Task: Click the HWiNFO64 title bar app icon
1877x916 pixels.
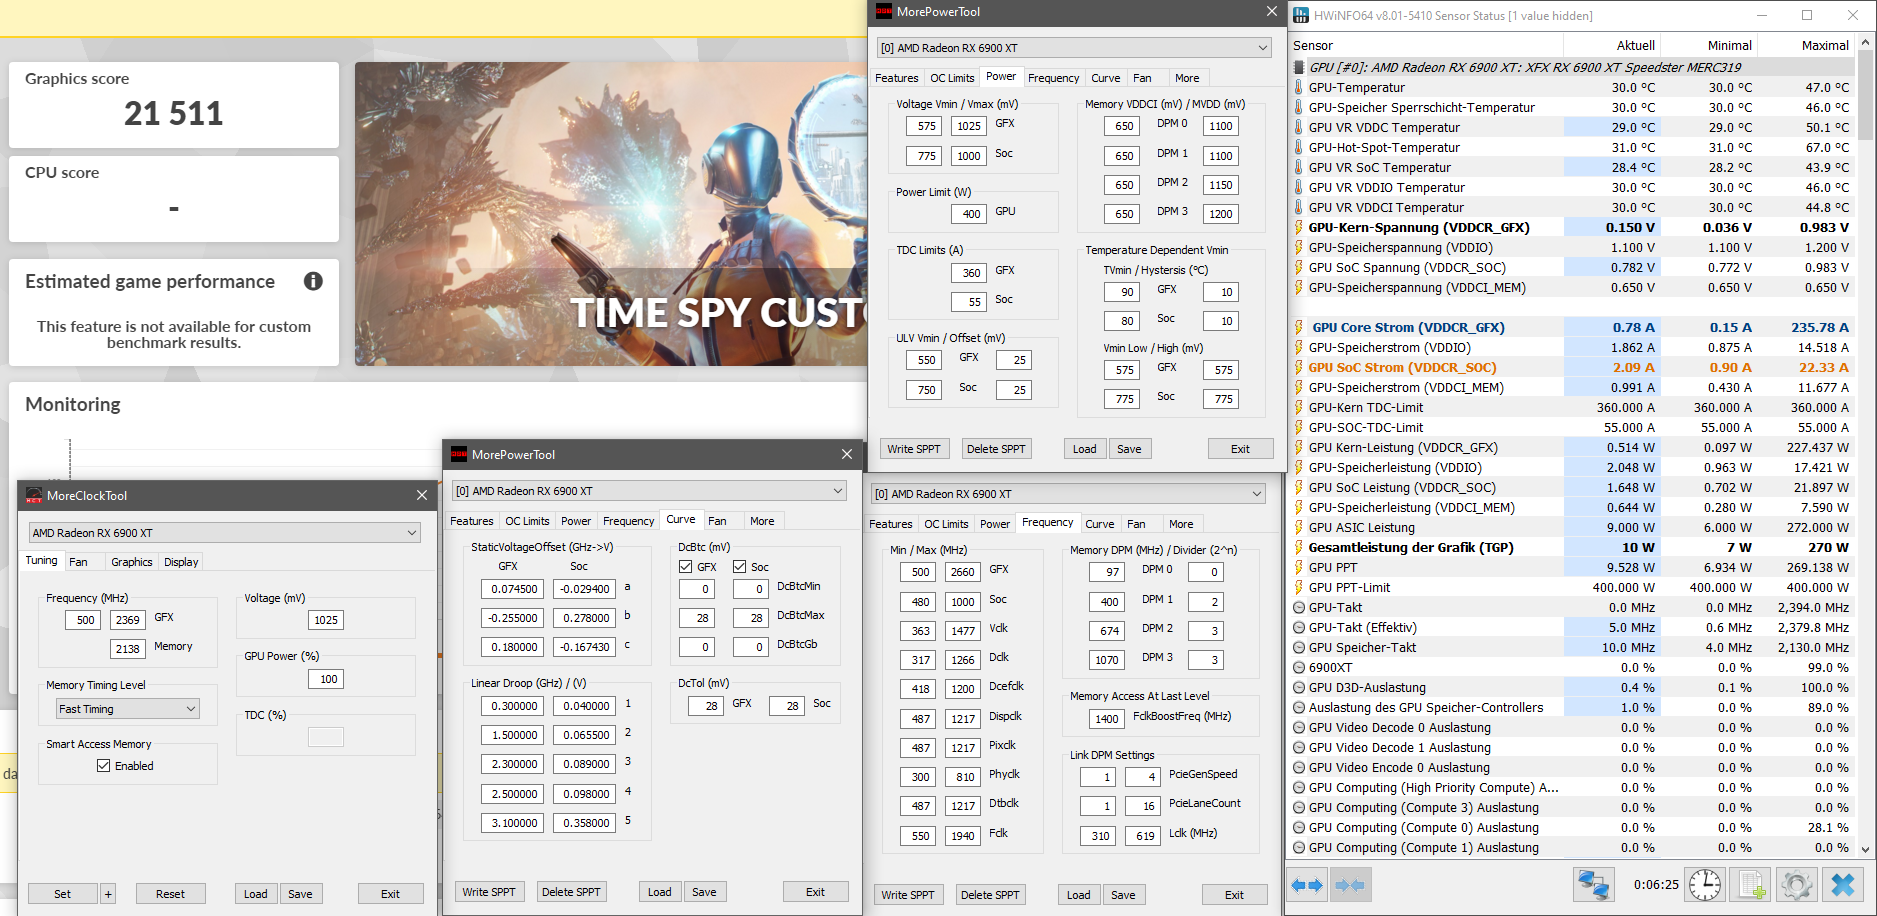Action: pos(1301,15)
